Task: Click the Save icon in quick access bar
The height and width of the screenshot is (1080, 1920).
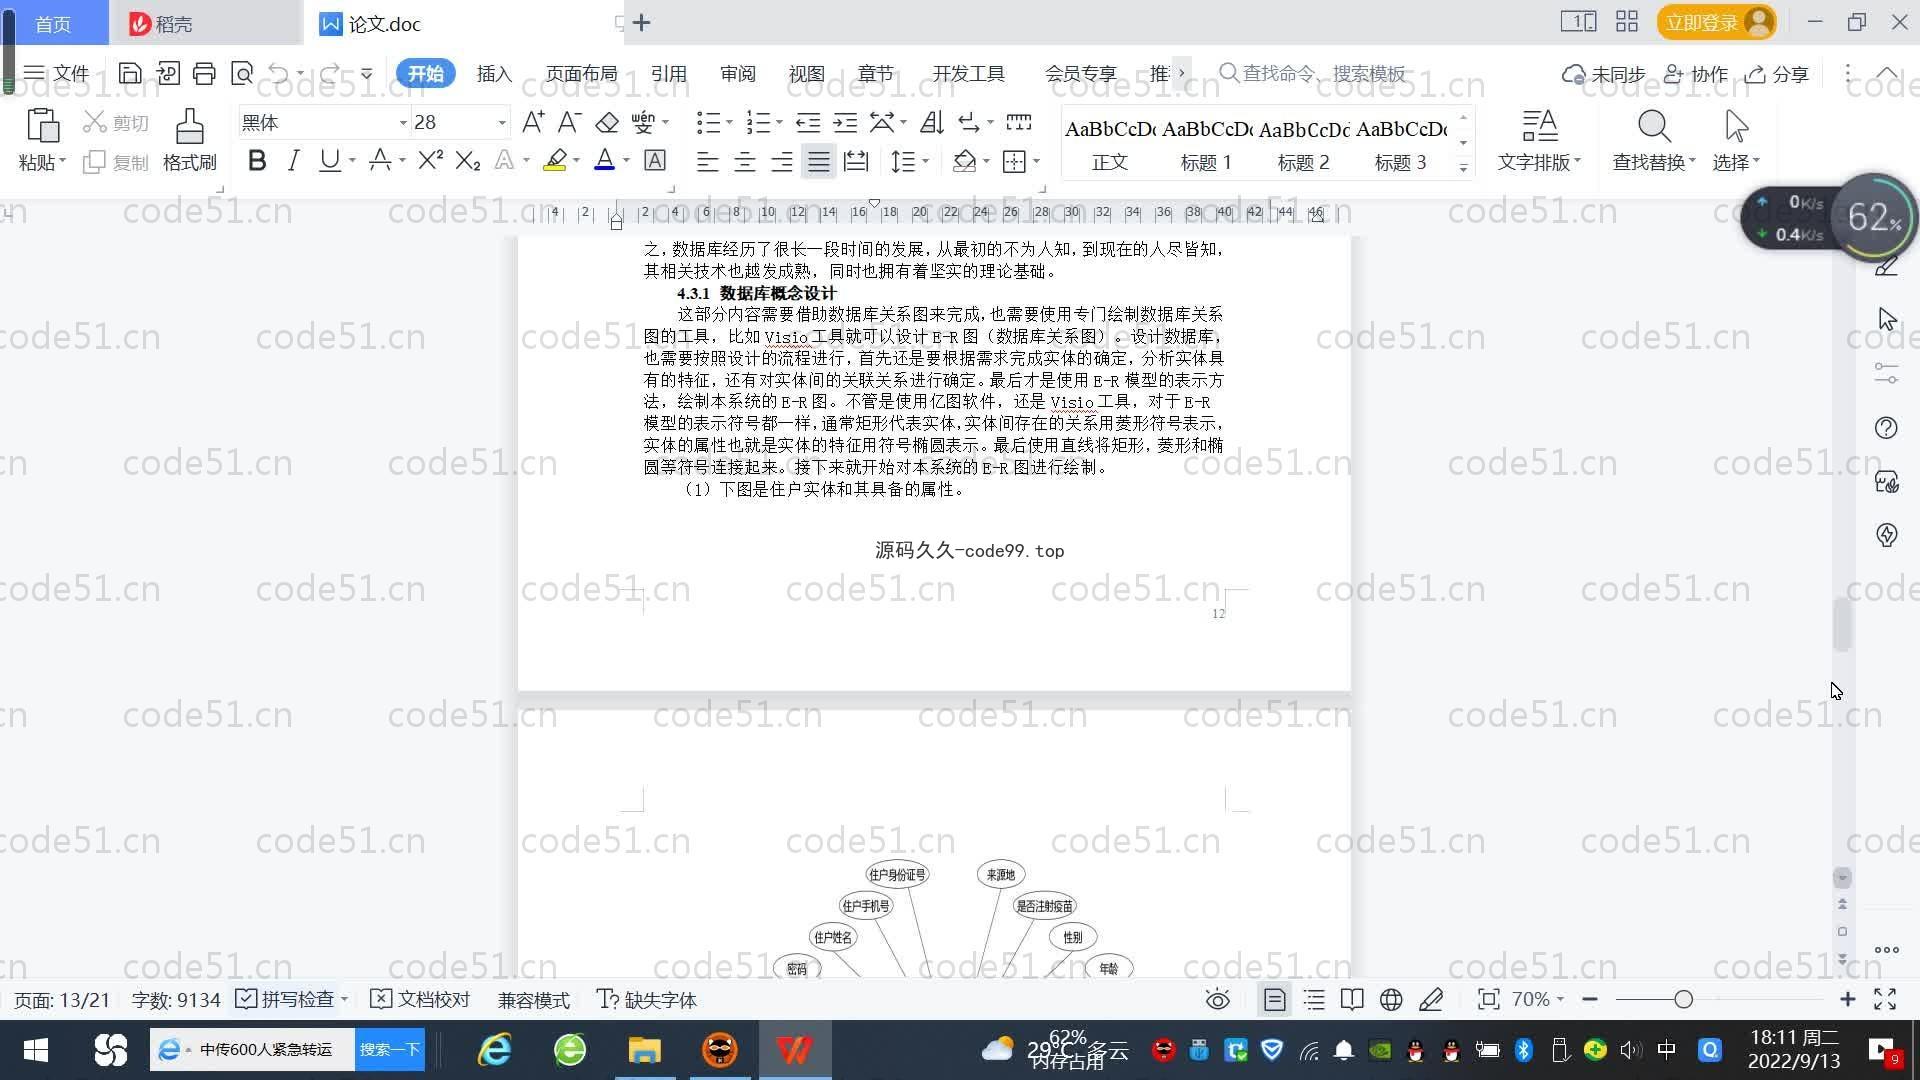Action: [x=130, y=73]
